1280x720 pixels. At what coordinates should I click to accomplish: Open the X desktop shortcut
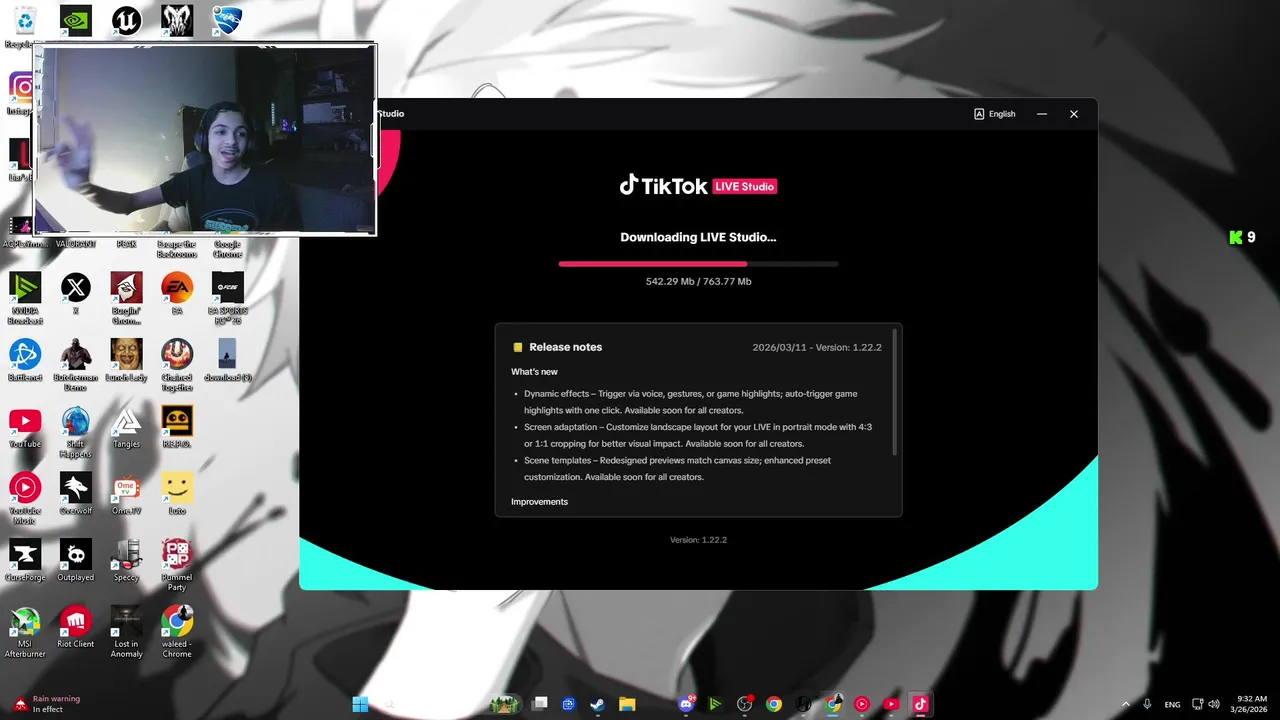pyautogui.click(x=76, y=294)
